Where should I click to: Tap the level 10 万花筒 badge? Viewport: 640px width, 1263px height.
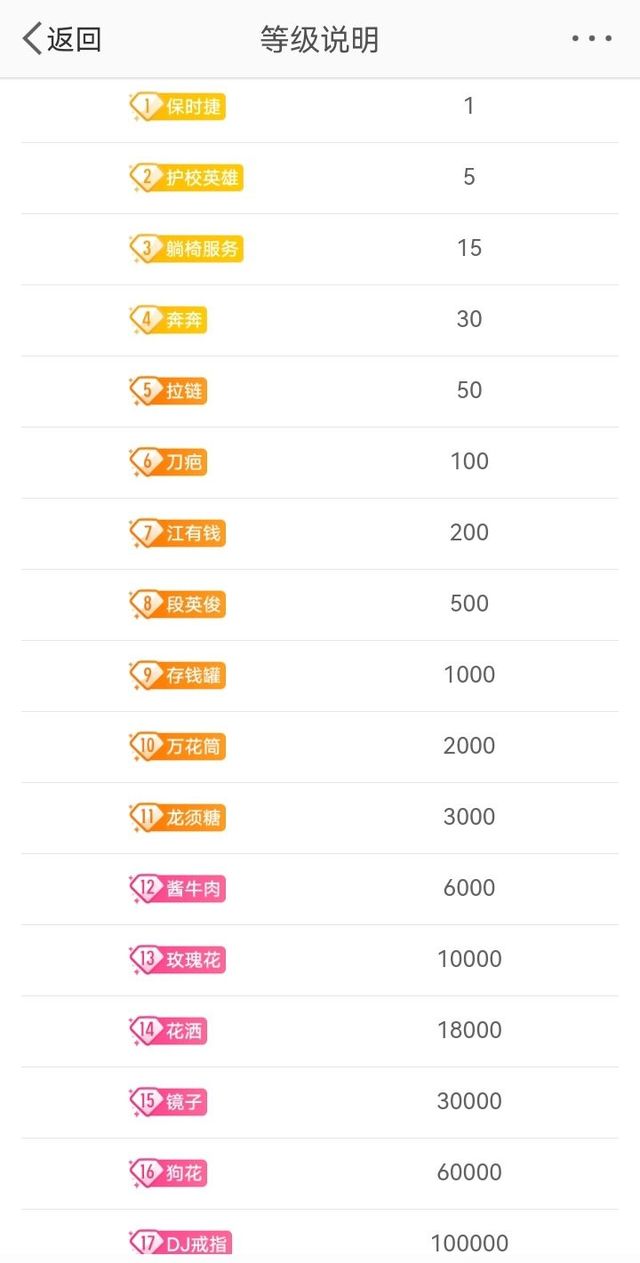coord(178,746)
